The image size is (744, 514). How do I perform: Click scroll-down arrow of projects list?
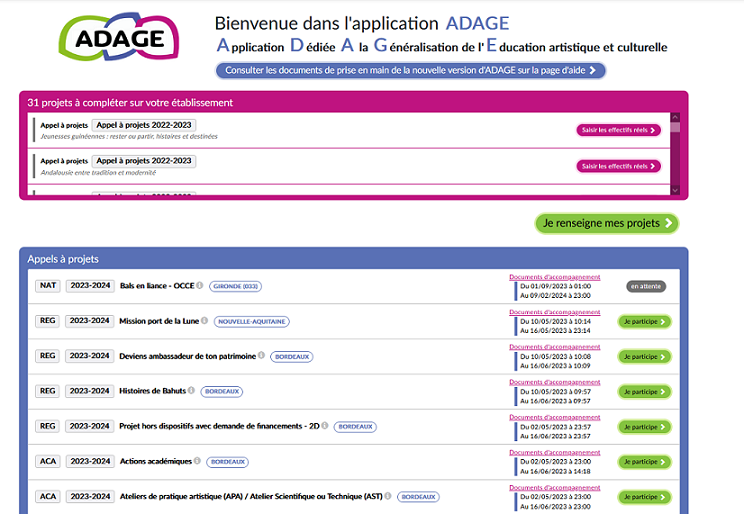coord(675,190)
